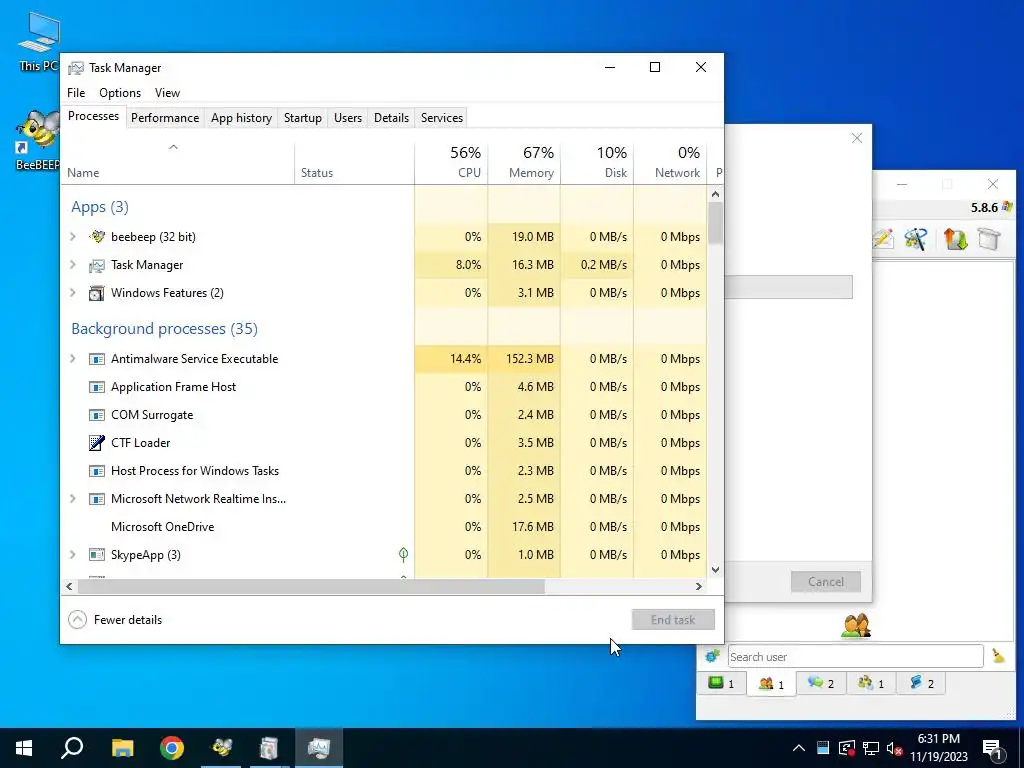This screenshot has height=768, width=1024.
Task: Click the BeeBEEP trash bin icon
Action: (x=989, y=239)
